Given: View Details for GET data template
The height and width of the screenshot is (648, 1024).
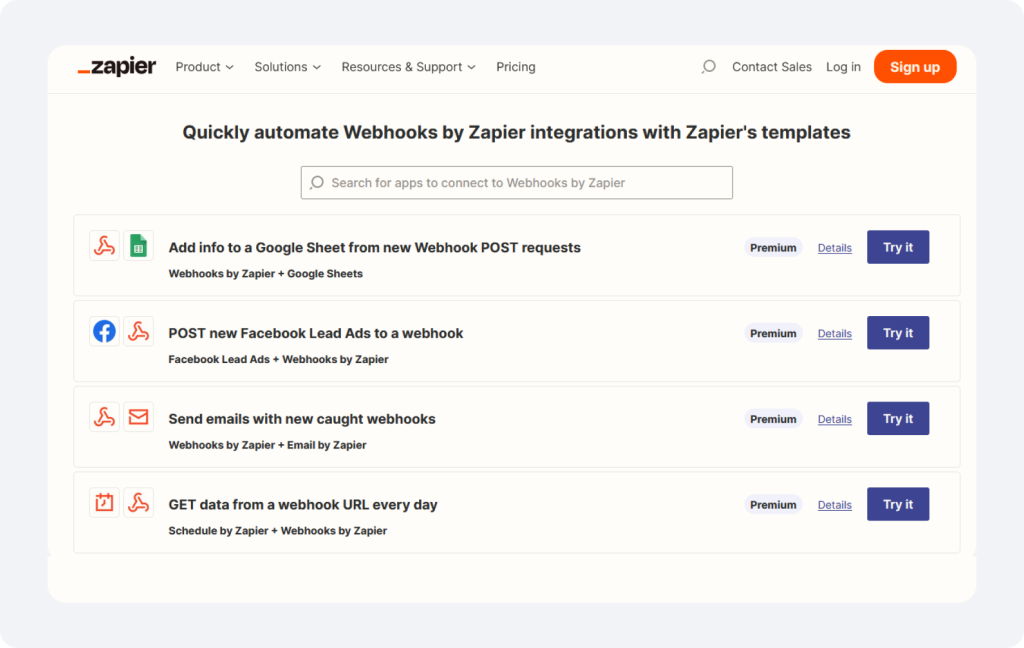Looking at the screenshot, I should 835,504.
